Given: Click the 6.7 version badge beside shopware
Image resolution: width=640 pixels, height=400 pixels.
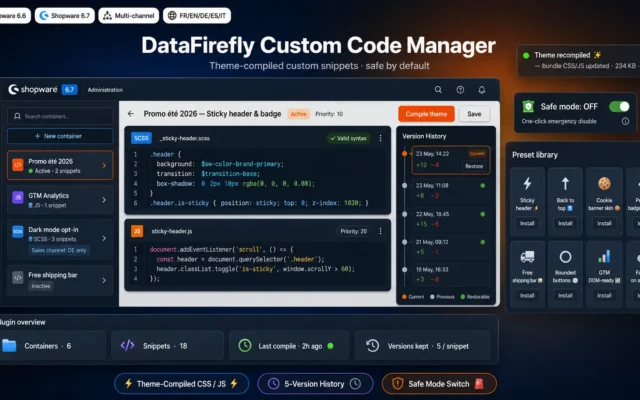Looking at the screenshot, I should (69, 89).
